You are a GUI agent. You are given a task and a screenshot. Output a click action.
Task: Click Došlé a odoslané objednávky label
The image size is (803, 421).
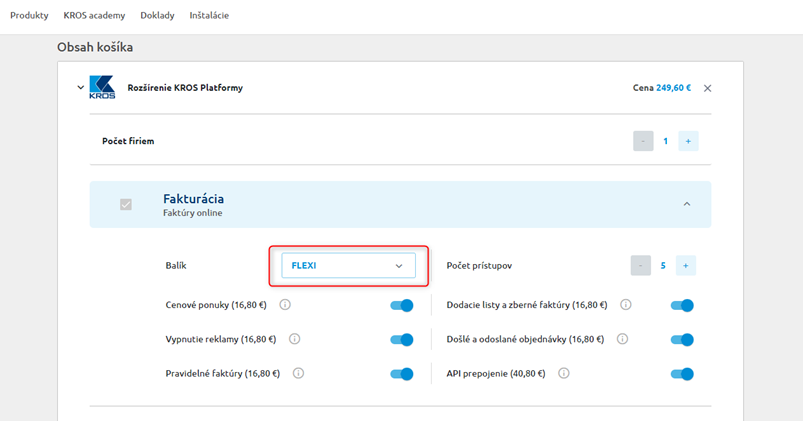(525, 339)
